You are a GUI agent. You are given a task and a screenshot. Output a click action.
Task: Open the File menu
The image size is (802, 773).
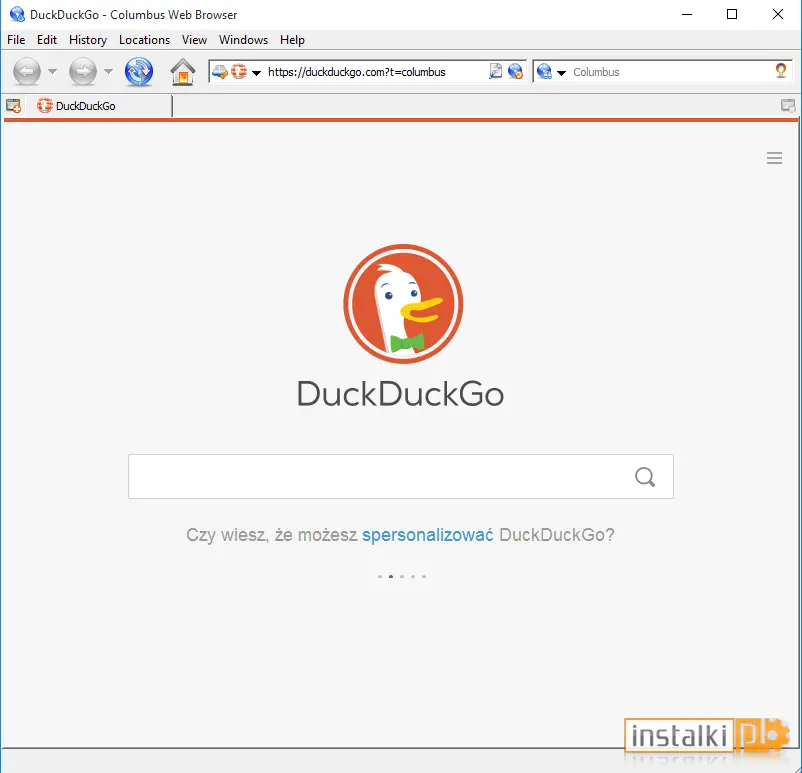pos(16,40)
